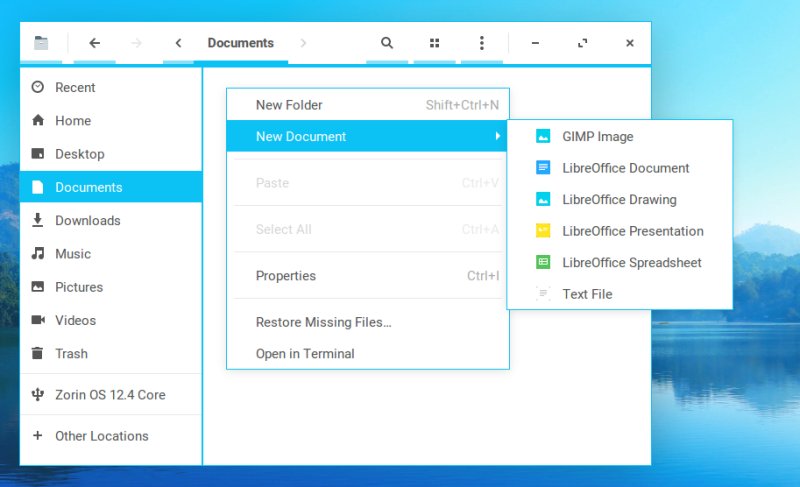Viewport: 800px width, 487px height.
Task: Click the trash can icon
Action: [x=37, y=353]
